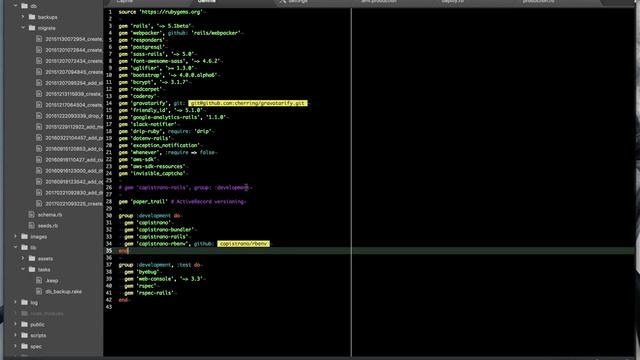This screenshot has width=640, height=360.
Task: Expand the public folder arrow
Action: [x=16, y=324]
